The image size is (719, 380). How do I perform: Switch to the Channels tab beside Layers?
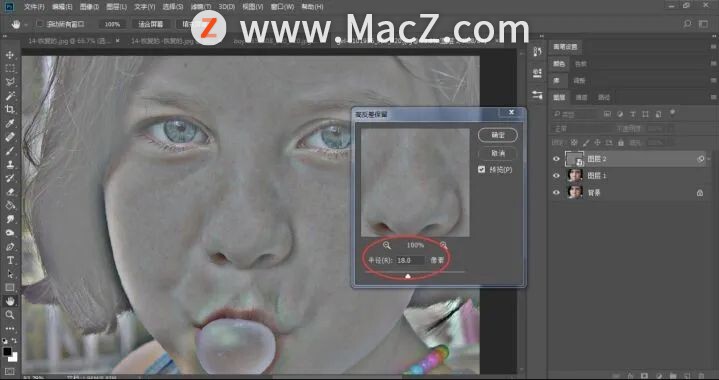point(581,97)
